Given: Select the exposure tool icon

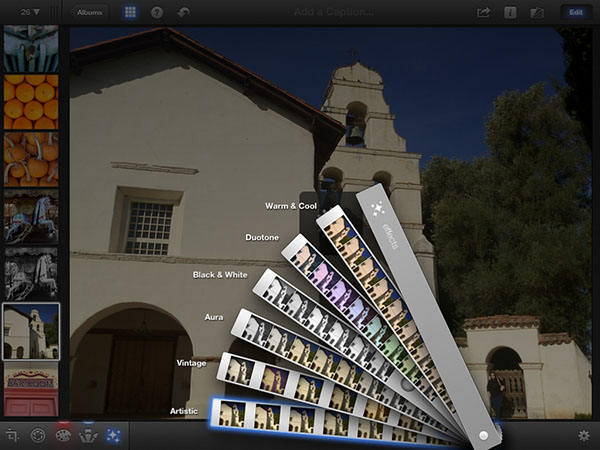Looking at the screenshot, I should (x=38, y=435).
